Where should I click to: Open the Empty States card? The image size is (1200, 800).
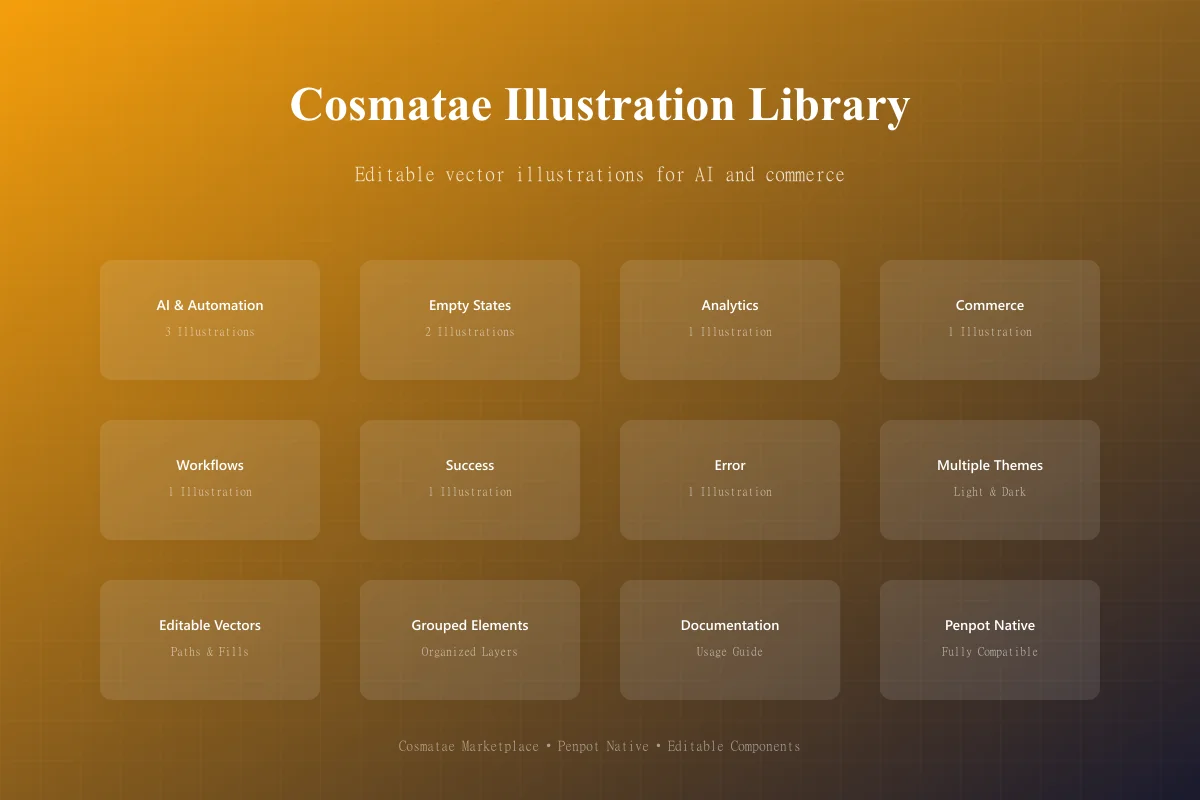[470, 320]
